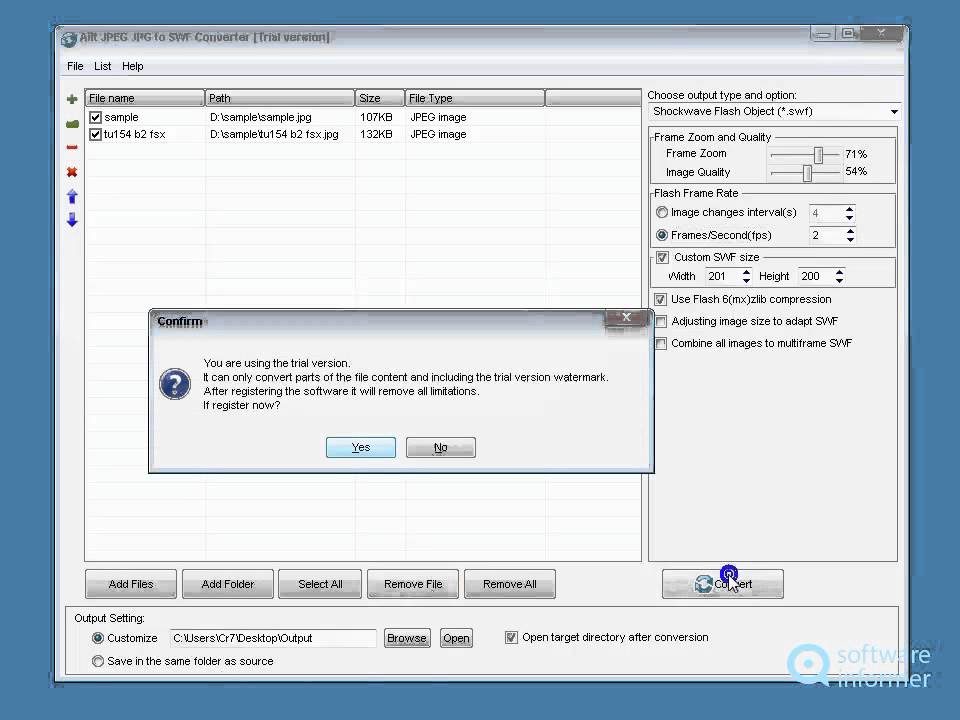Toggle checkbox for tu154 b2 fsx row

(x=95, y=134)
